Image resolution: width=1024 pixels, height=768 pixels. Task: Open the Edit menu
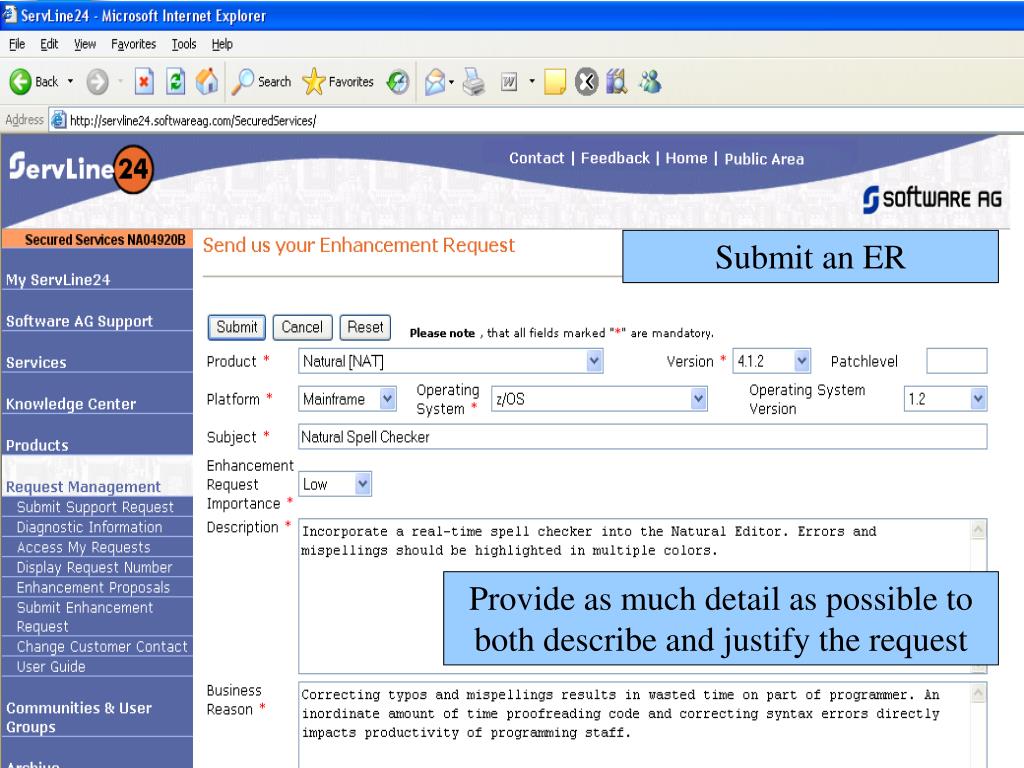[49, 44]
